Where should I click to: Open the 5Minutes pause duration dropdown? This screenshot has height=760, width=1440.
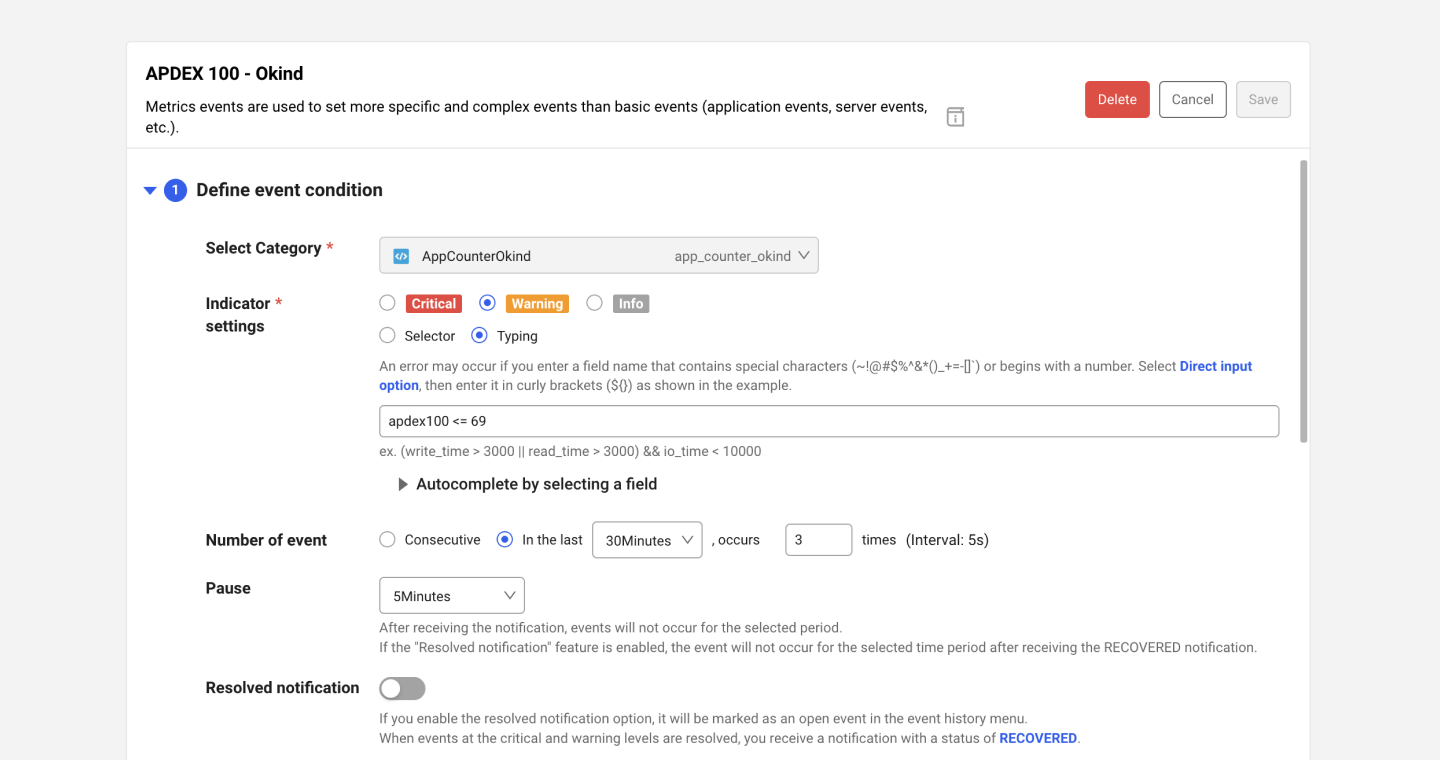pyautogui.click(x=451, y=595)
